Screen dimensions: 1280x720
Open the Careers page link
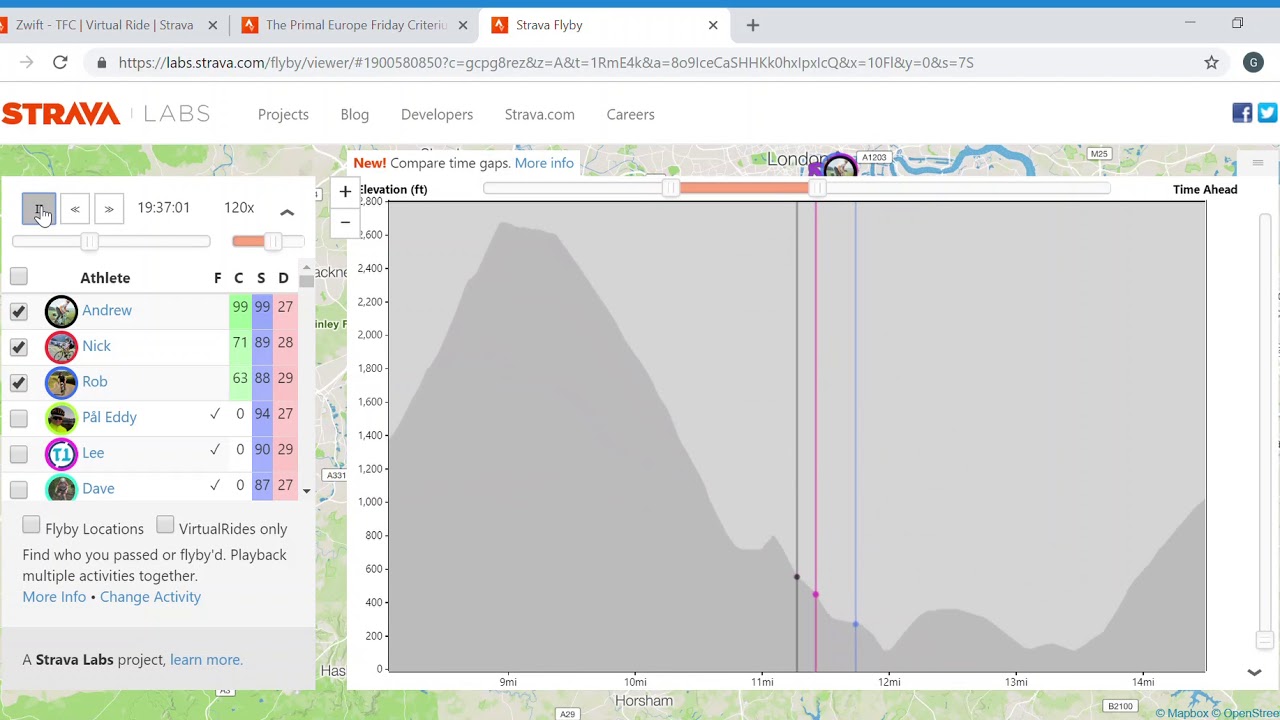(631, 114)
